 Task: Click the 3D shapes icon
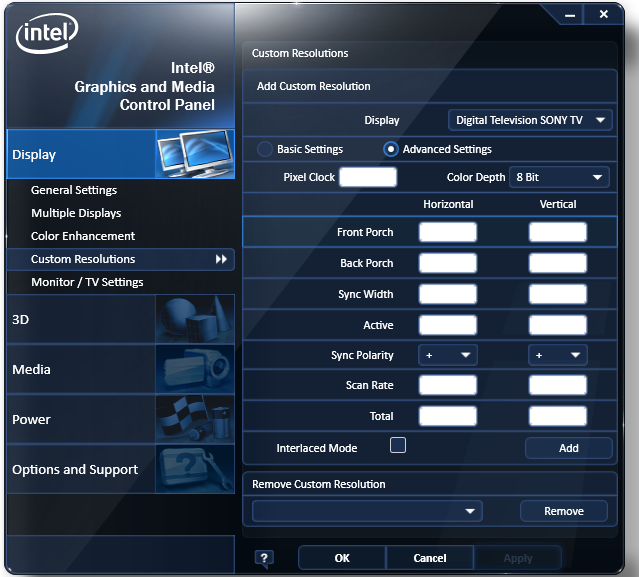(195, 319)
